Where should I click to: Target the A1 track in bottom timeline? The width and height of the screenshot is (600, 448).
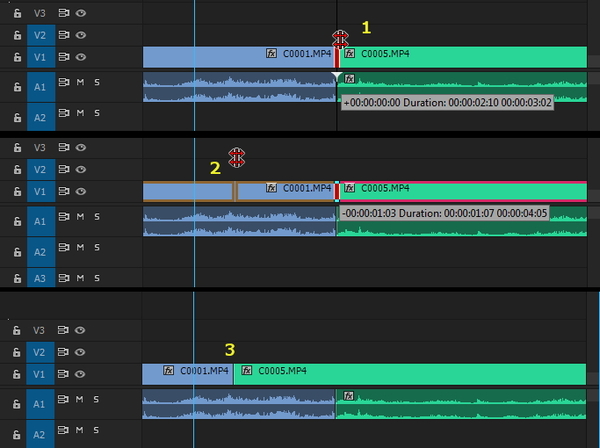click(40, 404)
